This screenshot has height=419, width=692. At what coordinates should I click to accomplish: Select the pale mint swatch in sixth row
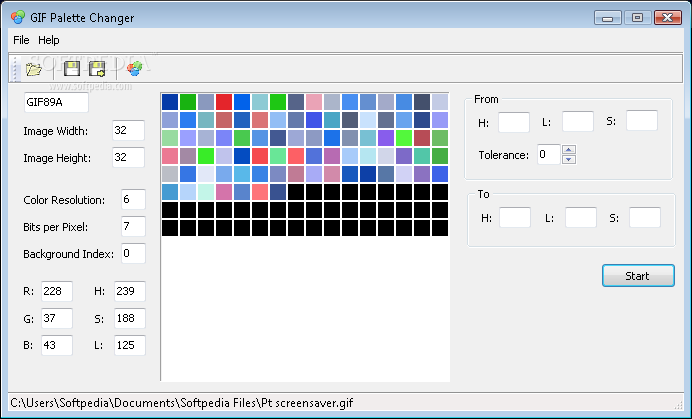[206, 192]
